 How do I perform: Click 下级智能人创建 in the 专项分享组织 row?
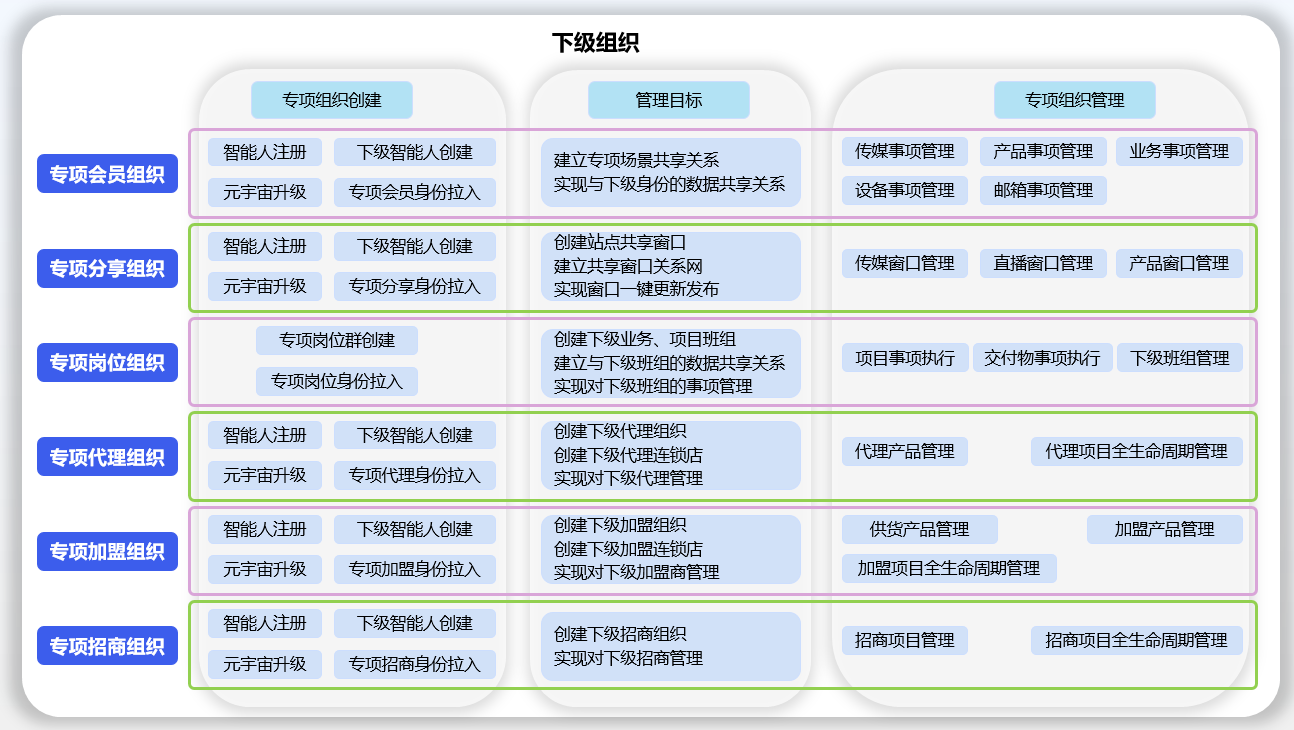(x=415, y=246)
